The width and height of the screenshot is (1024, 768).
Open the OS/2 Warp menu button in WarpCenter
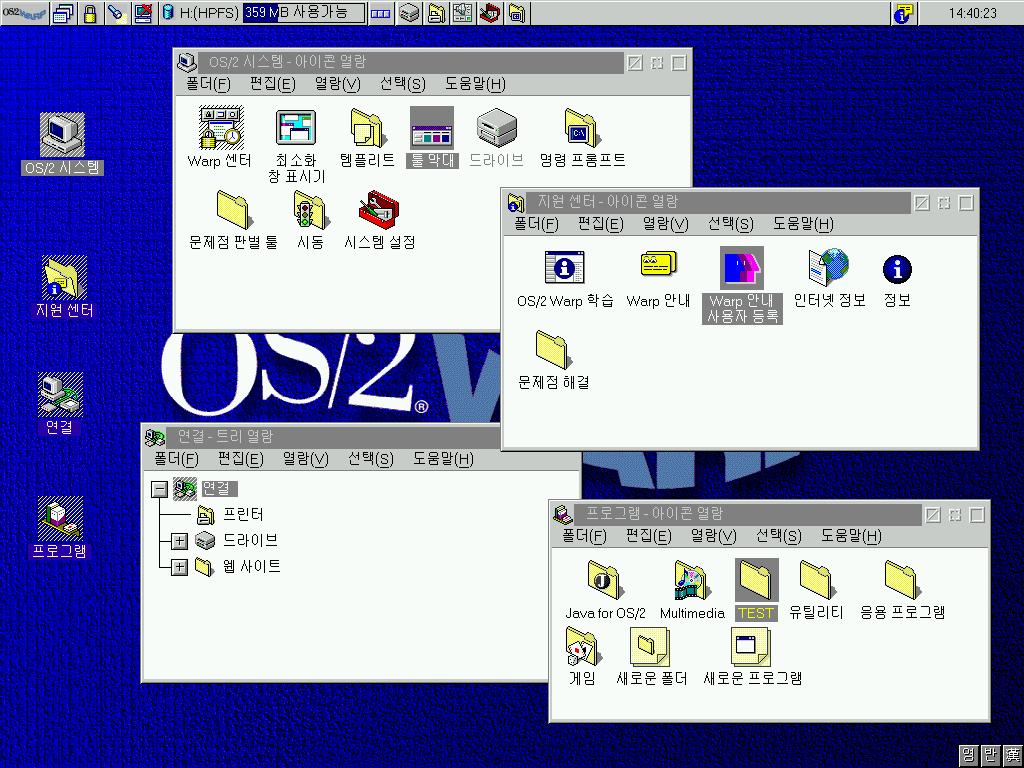(24, 12)
